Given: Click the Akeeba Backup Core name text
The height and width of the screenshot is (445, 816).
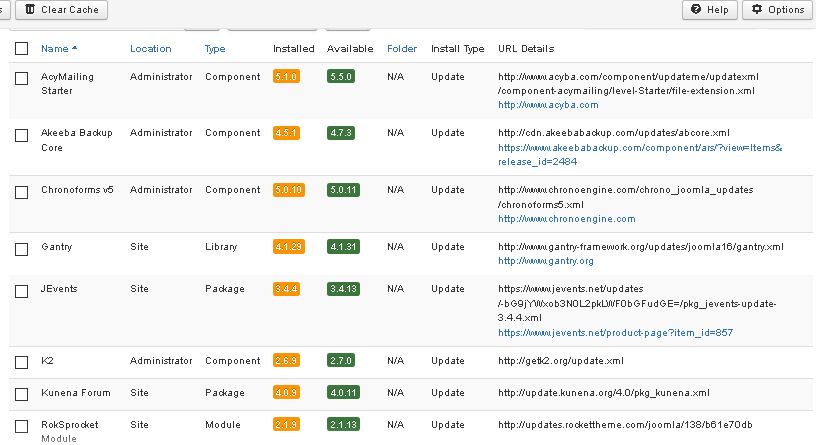Looking at the screenshot, I should 76,140.
